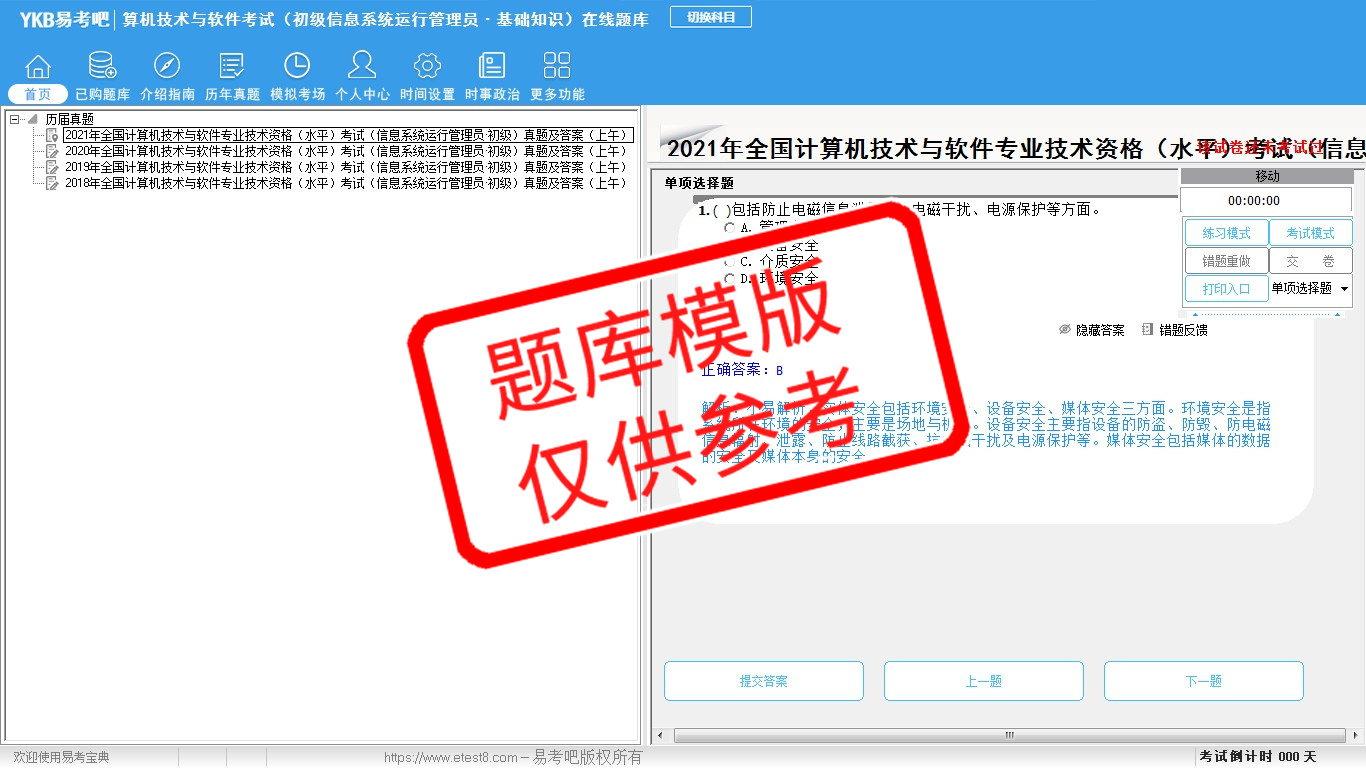
Task: Open the 历年真题 checklist icon
Action: tap(232, 67)
